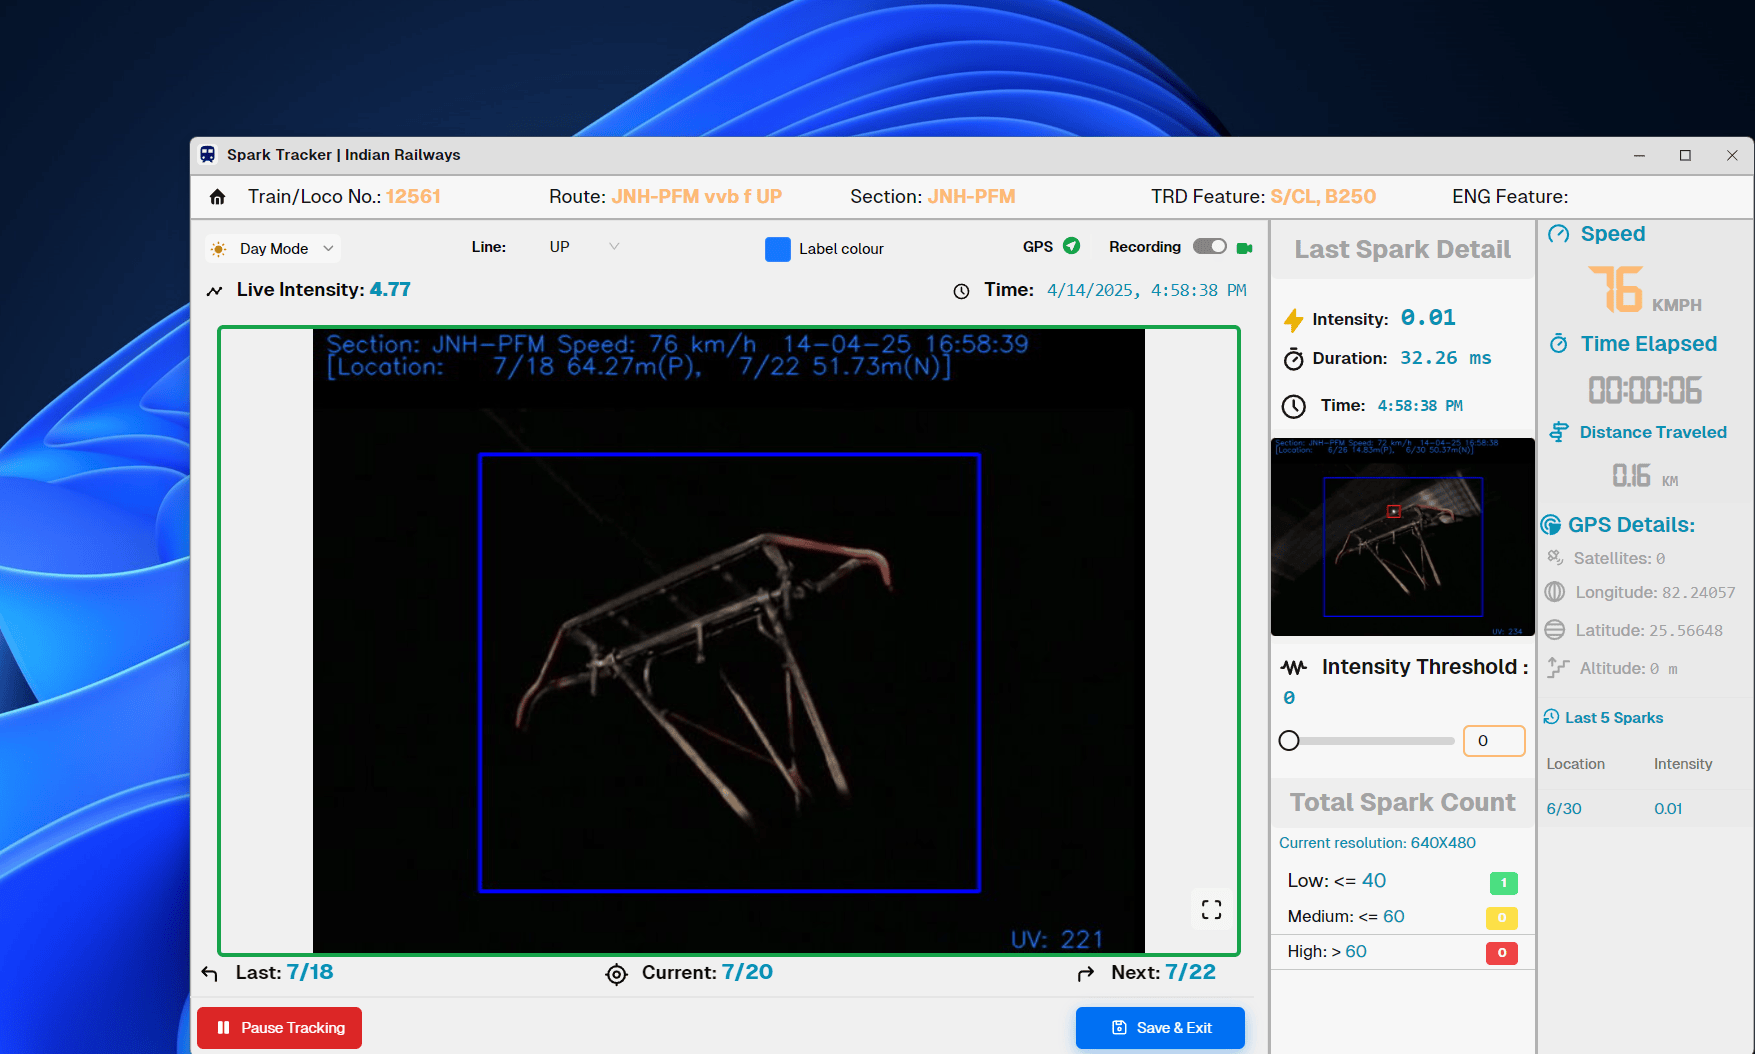Open the last spark thumbnail image
The height and width of the screenshot is (1054, 1755).
(1402, 537)
